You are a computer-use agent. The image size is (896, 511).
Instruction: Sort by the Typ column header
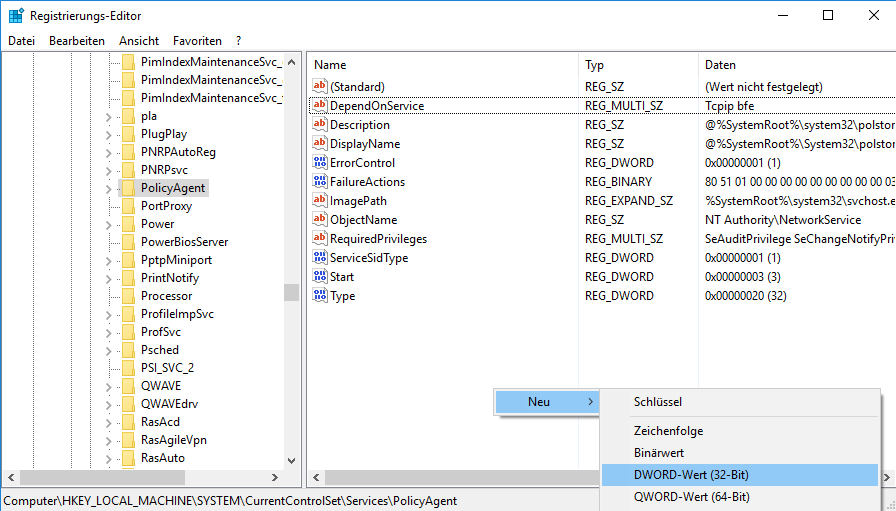tap(638, 65)
